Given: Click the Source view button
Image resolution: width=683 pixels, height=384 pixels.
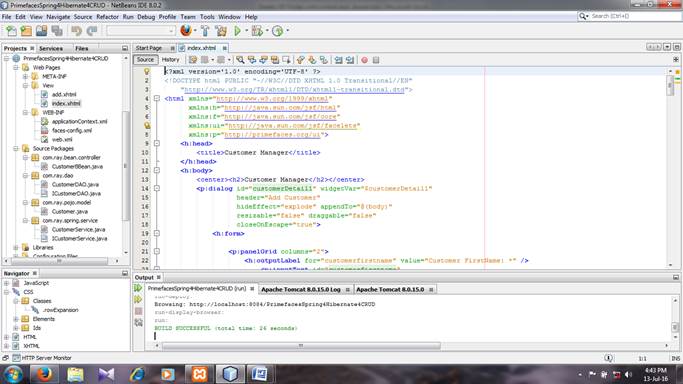Looking at the screenshot, I should pos(145,60).
